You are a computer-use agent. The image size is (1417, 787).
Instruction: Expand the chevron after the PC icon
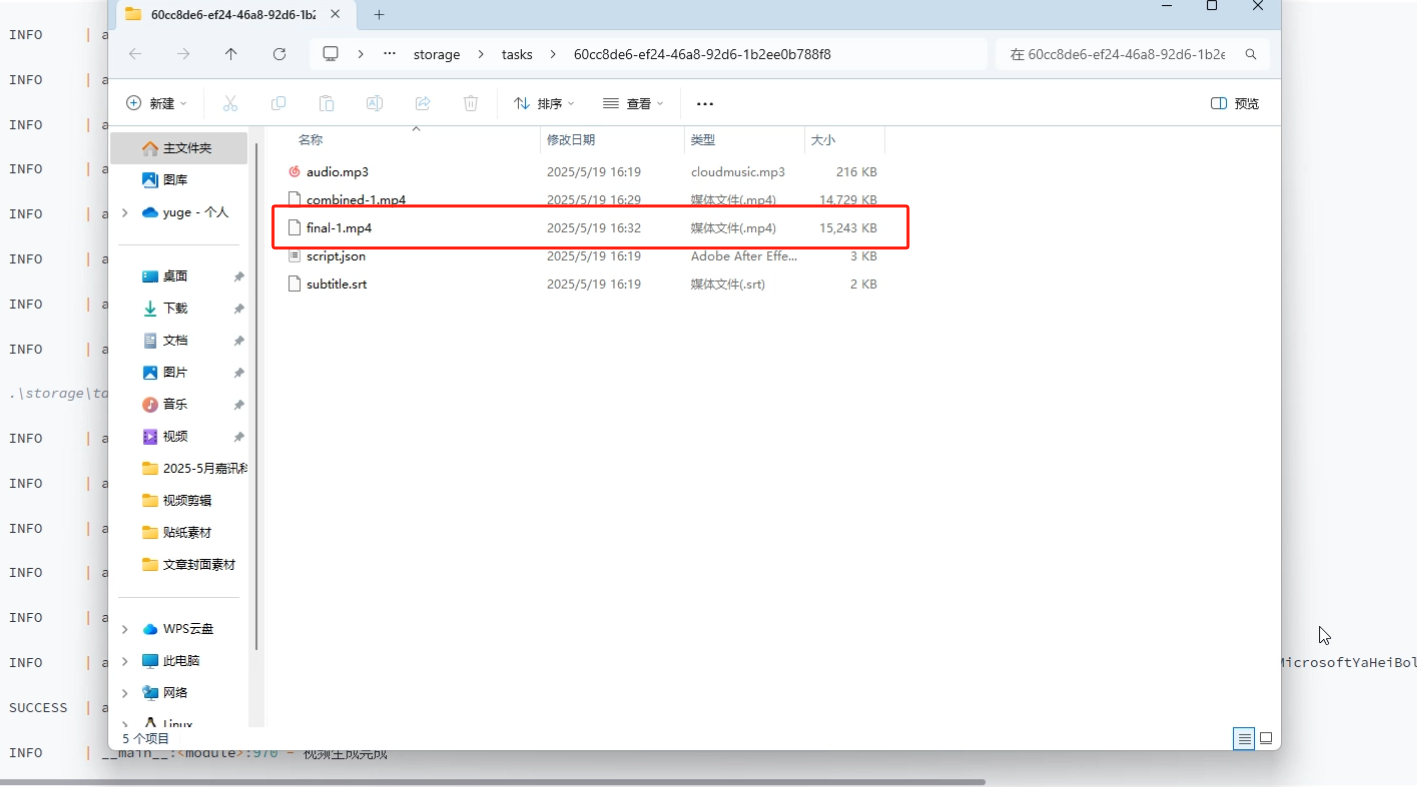tap(361, 54)
